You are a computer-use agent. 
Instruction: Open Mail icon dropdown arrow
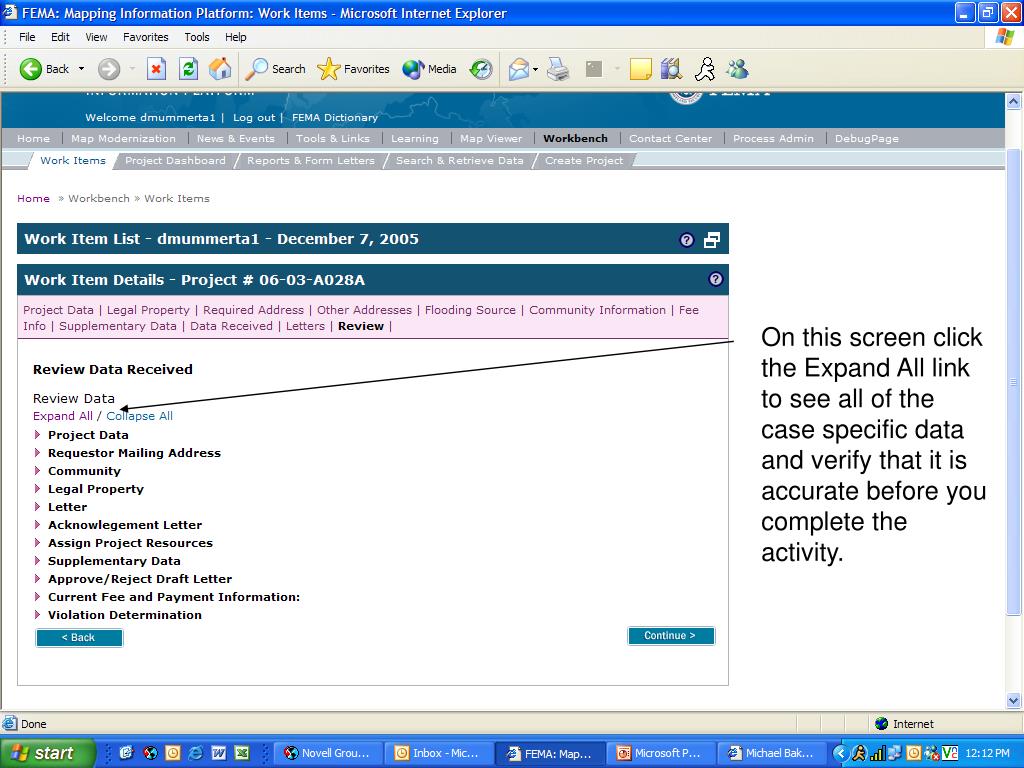click(x=536, y=69)
